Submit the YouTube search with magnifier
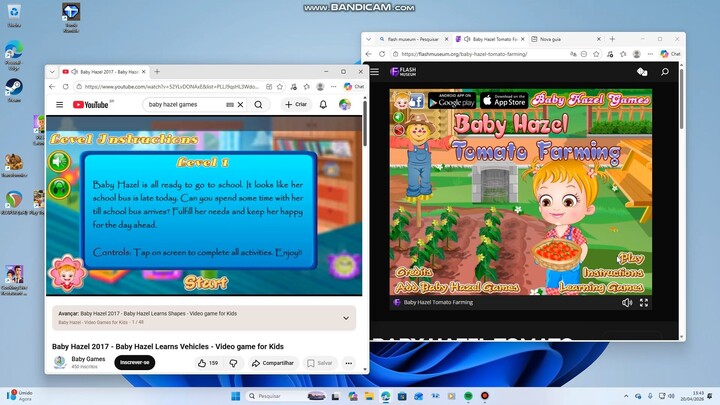 (259, 105)
